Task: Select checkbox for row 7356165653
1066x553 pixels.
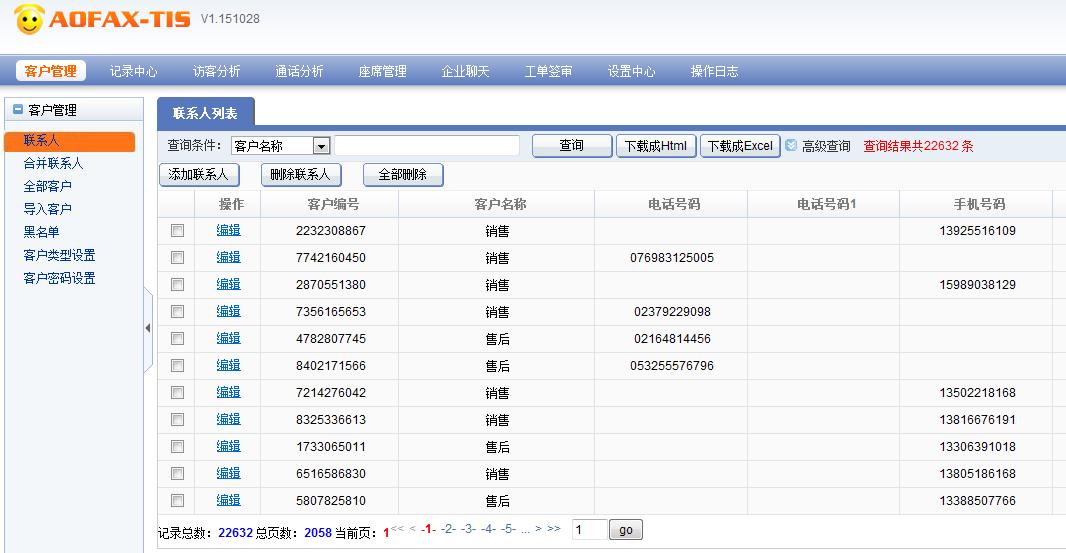Action: pos(178,312)
